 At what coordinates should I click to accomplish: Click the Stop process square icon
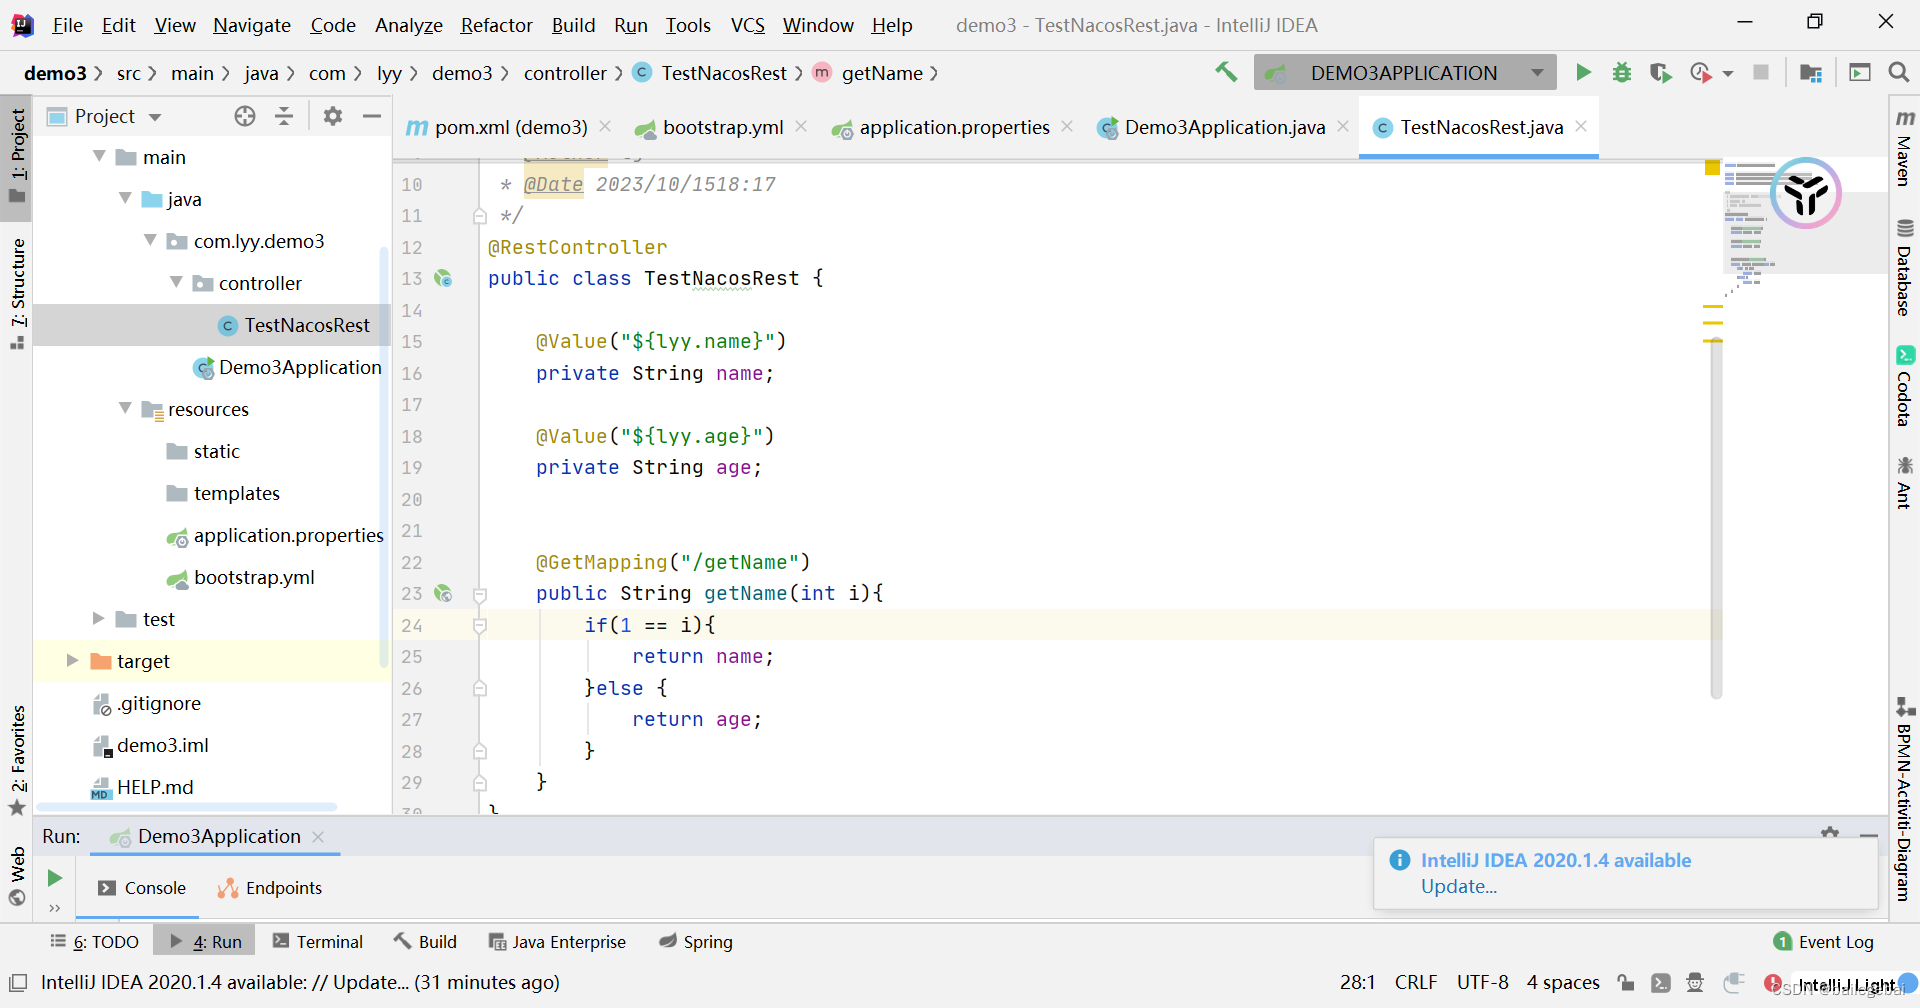pyautogui.click(x=1761, y=72)
